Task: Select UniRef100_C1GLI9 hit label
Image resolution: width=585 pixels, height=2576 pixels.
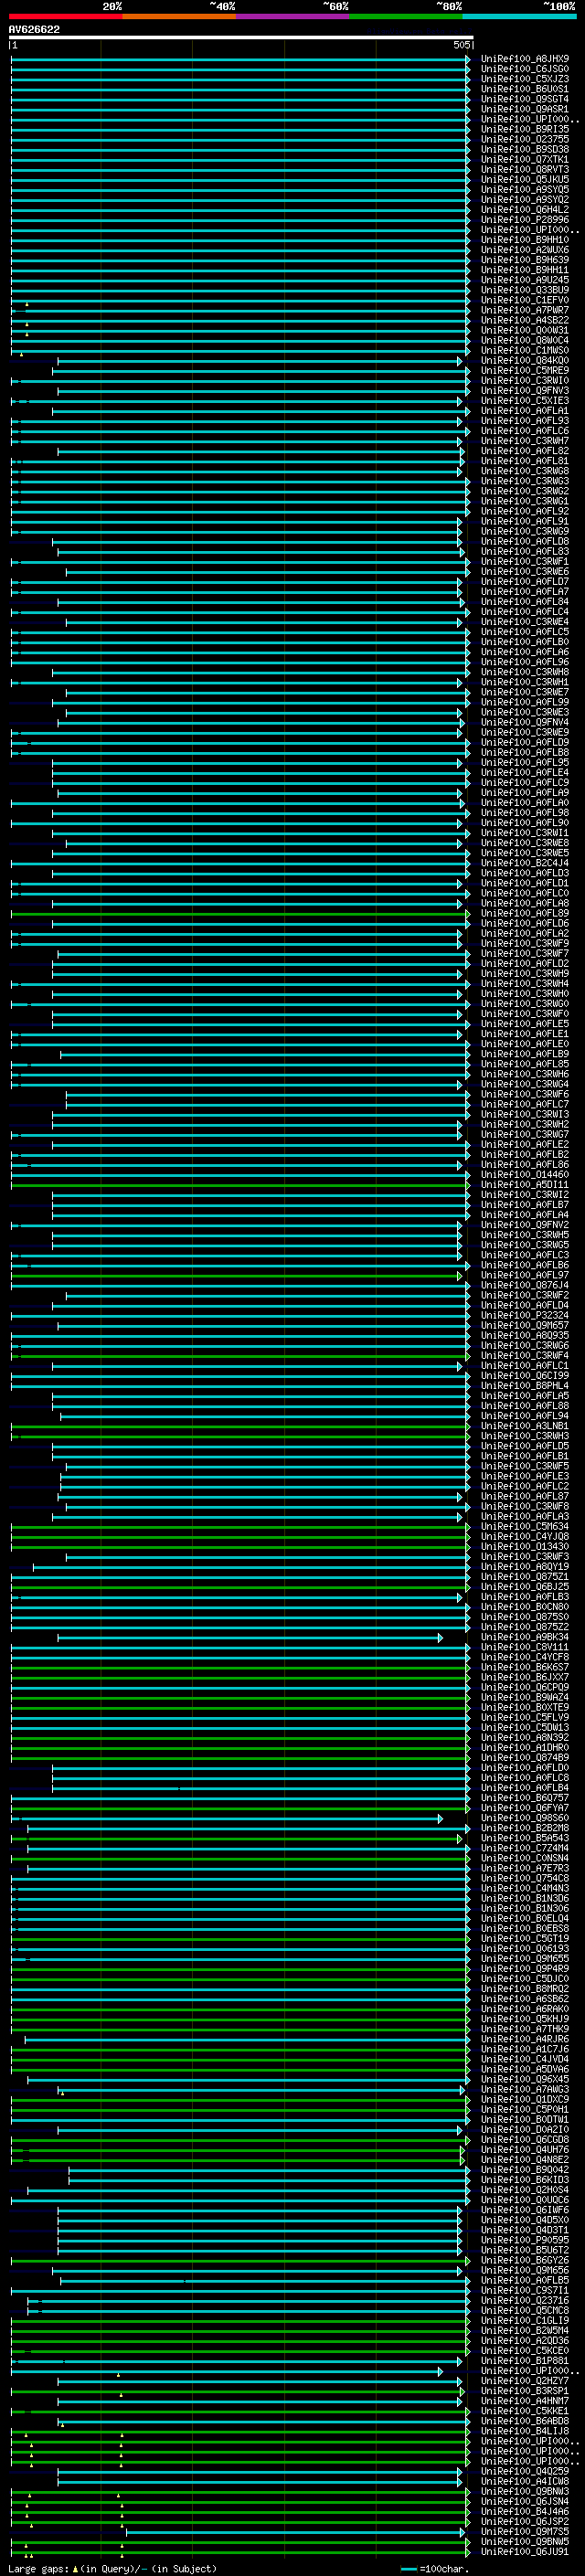Action: point(525,2320)
